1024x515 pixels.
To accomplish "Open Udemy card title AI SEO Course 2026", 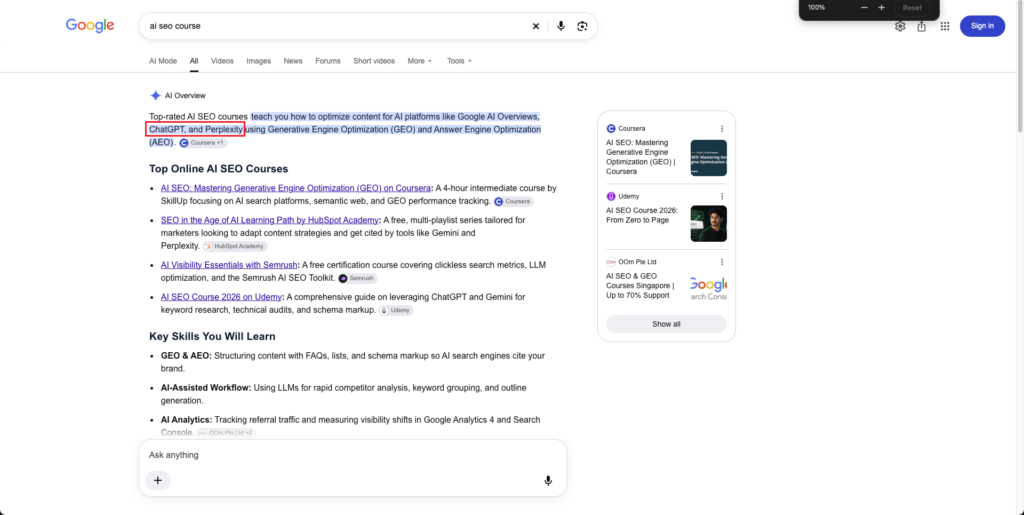I will click(642, 215).
